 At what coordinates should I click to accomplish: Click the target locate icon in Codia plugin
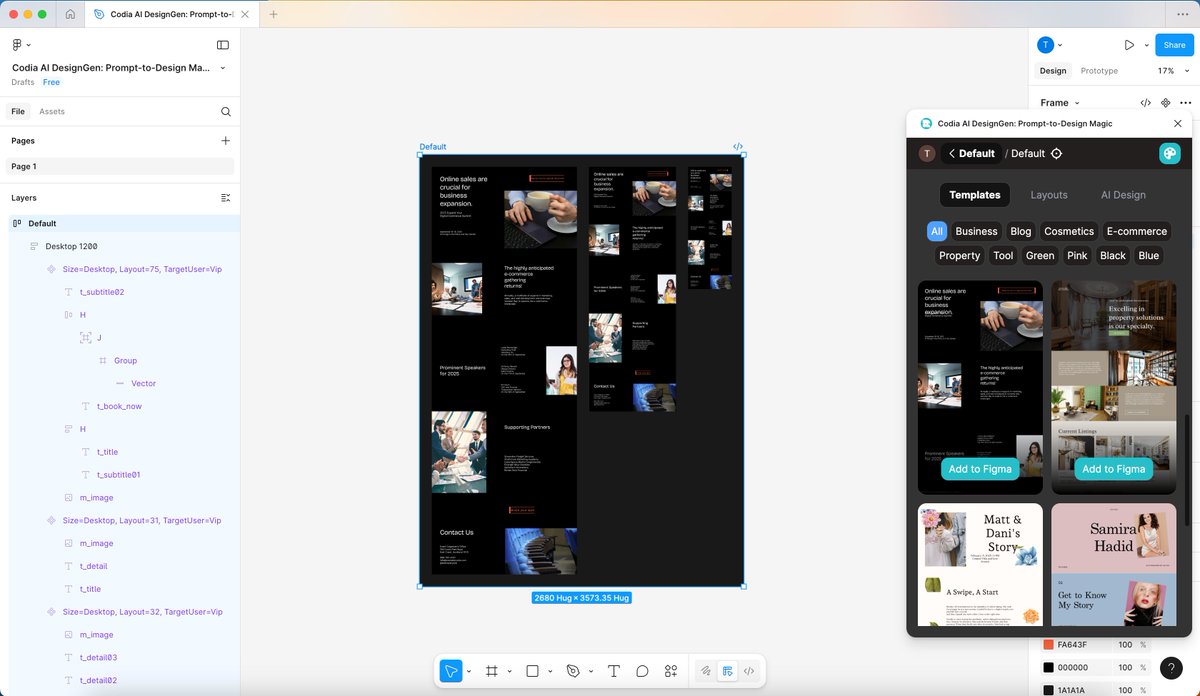pyautogui.click(x=1057, y=153)
